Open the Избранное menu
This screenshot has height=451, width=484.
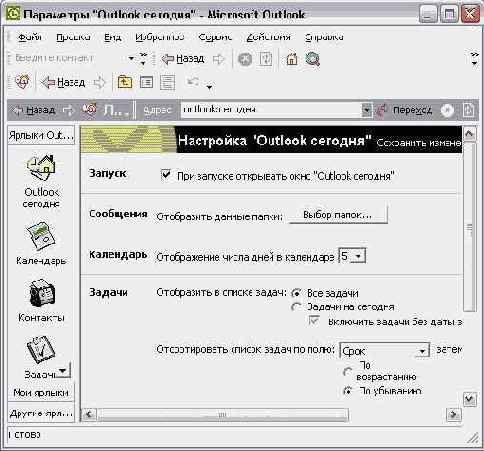point(160,37)
